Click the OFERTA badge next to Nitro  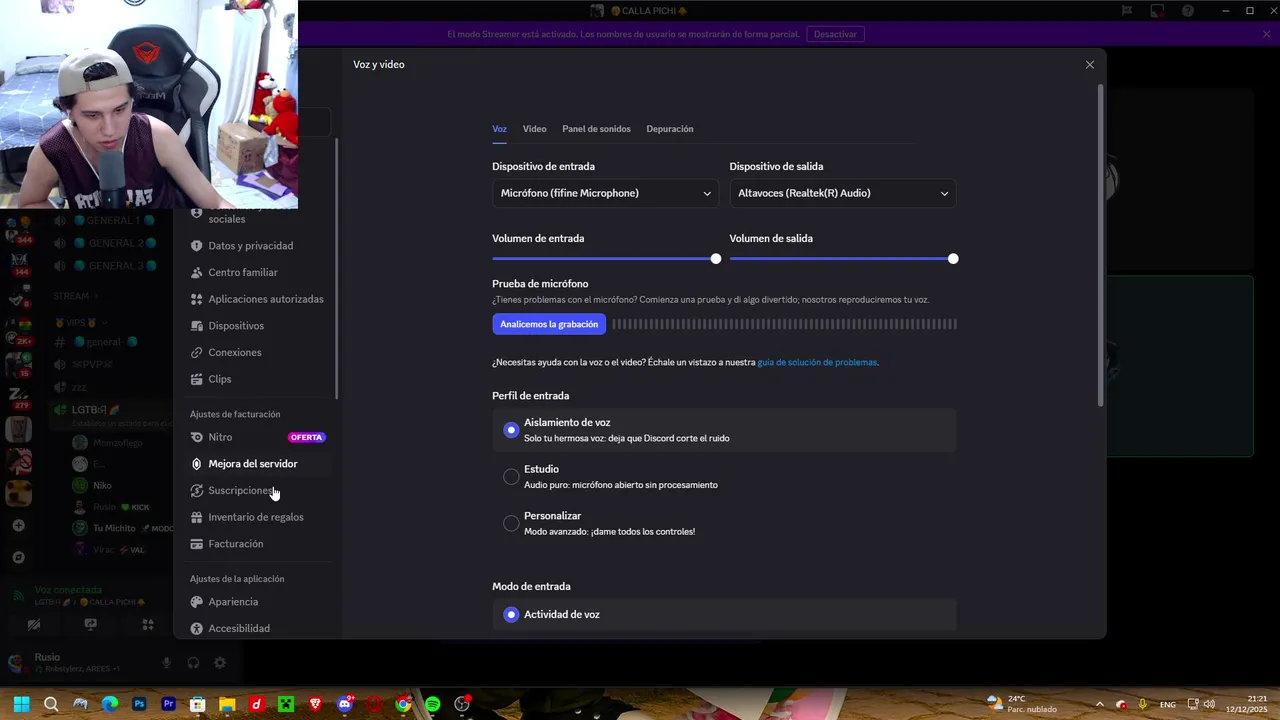coord(306,437)
